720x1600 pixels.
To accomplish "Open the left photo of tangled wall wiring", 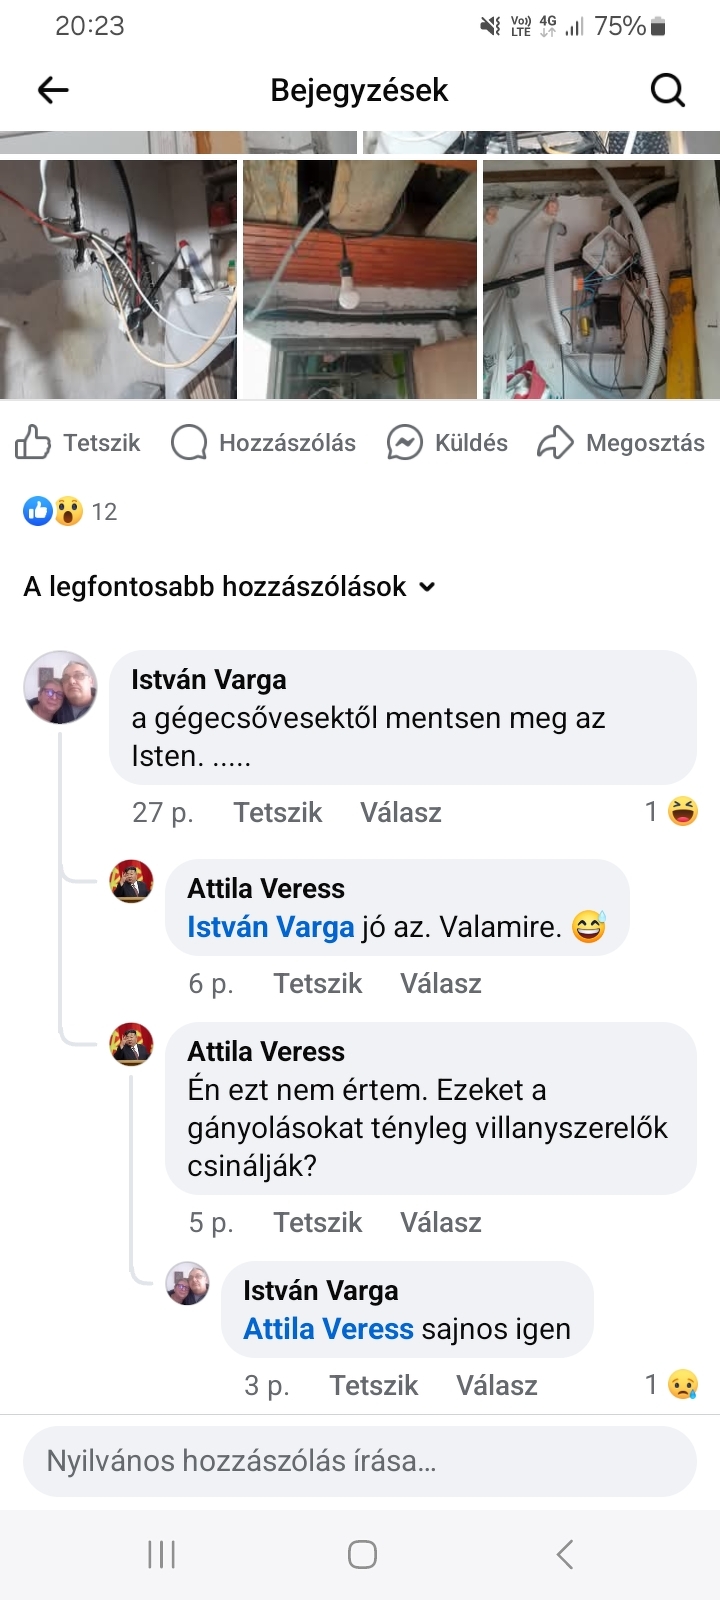I will tap(118, 280).
